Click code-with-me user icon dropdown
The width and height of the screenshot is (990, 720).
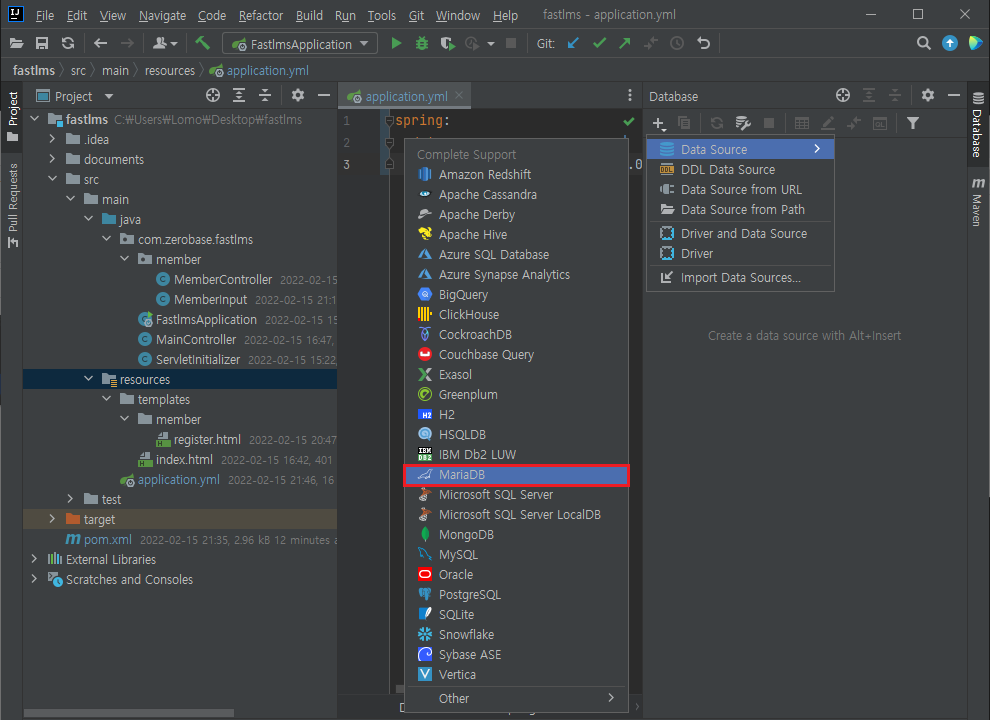[165, 44]
